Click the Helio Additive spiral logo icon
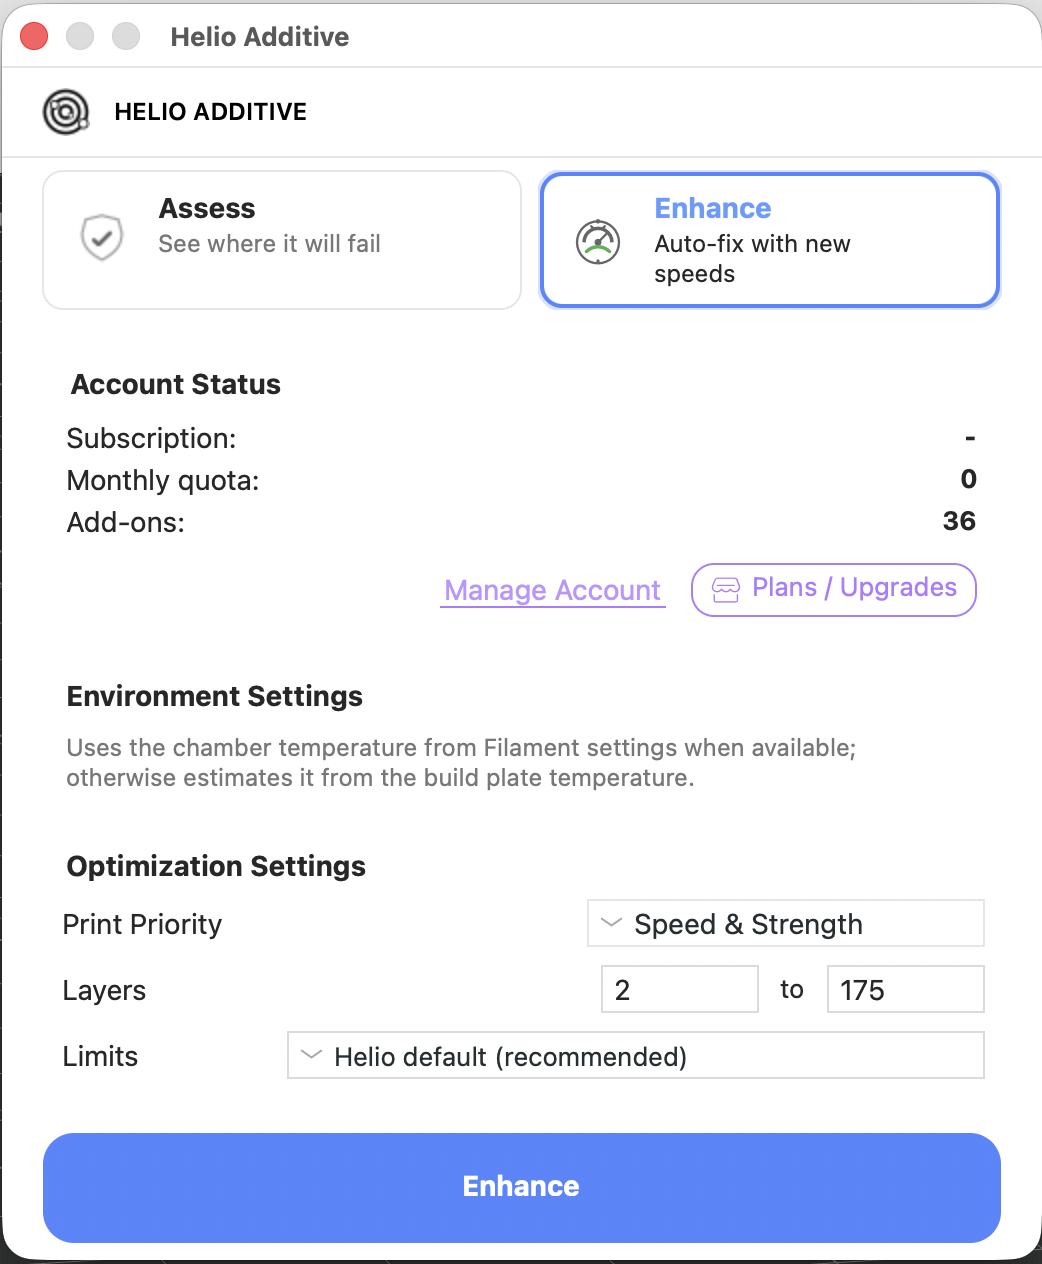 coord(66,112)
